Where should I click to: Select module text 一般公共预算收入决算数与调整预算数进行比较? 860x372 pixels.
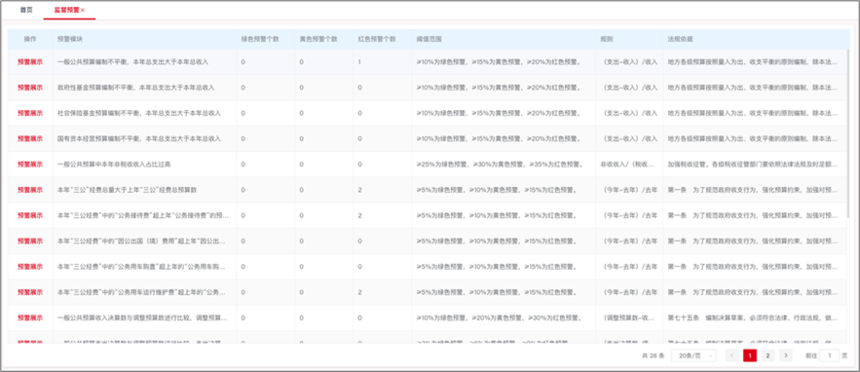(143, 318)
